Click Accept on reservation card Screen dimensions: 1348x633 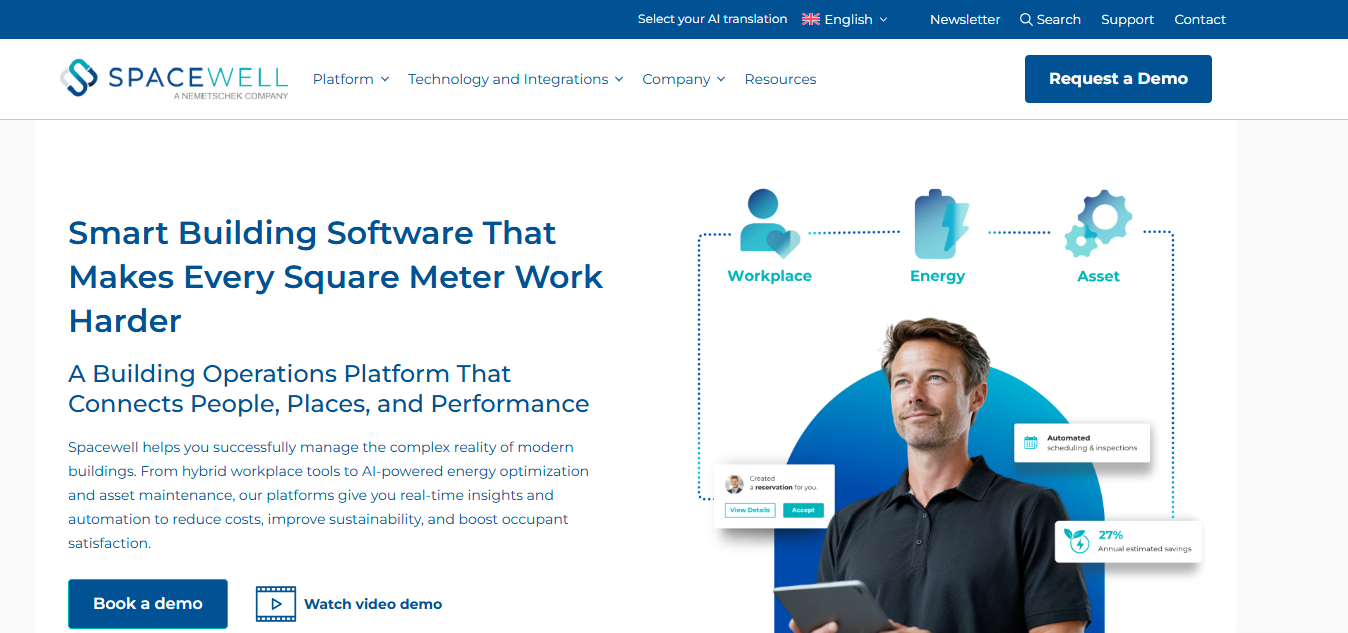(804, 510)
